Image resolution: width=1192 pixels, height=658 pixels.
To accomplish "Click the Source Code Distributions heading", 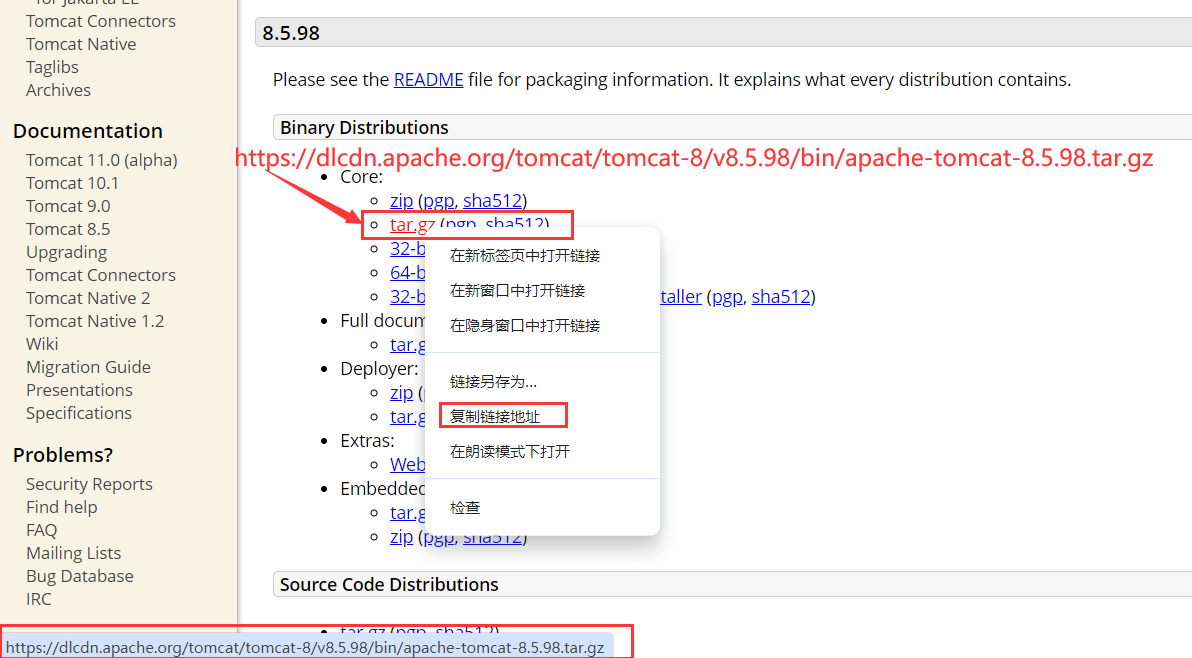I will pos(388,584).
